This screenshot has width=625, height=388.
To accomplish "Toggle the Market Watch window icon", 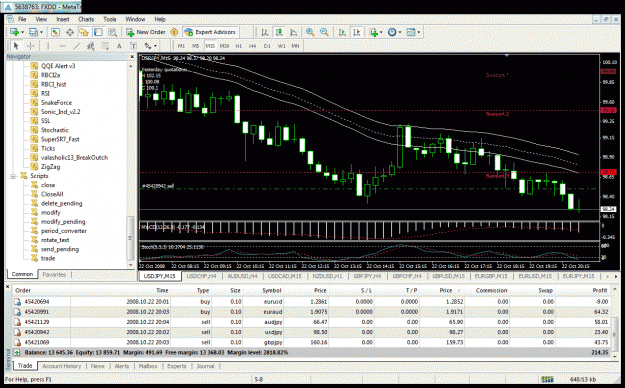I will pos(55,32).
